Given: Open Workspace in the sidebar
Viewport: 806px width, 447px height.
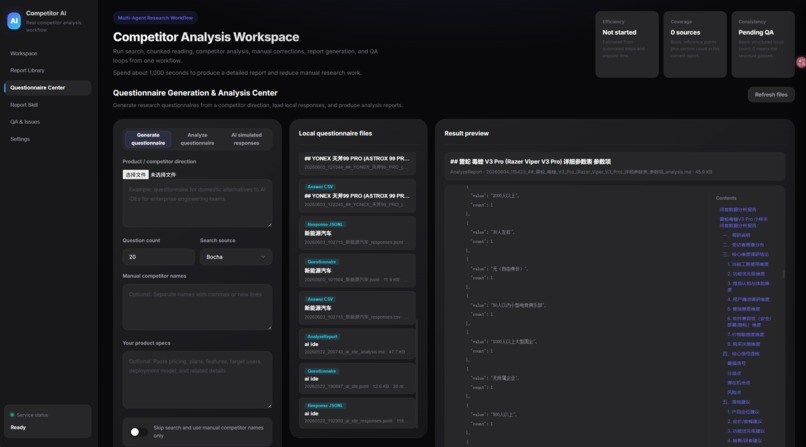Looking at the screenshot, I should coord(47,53).
